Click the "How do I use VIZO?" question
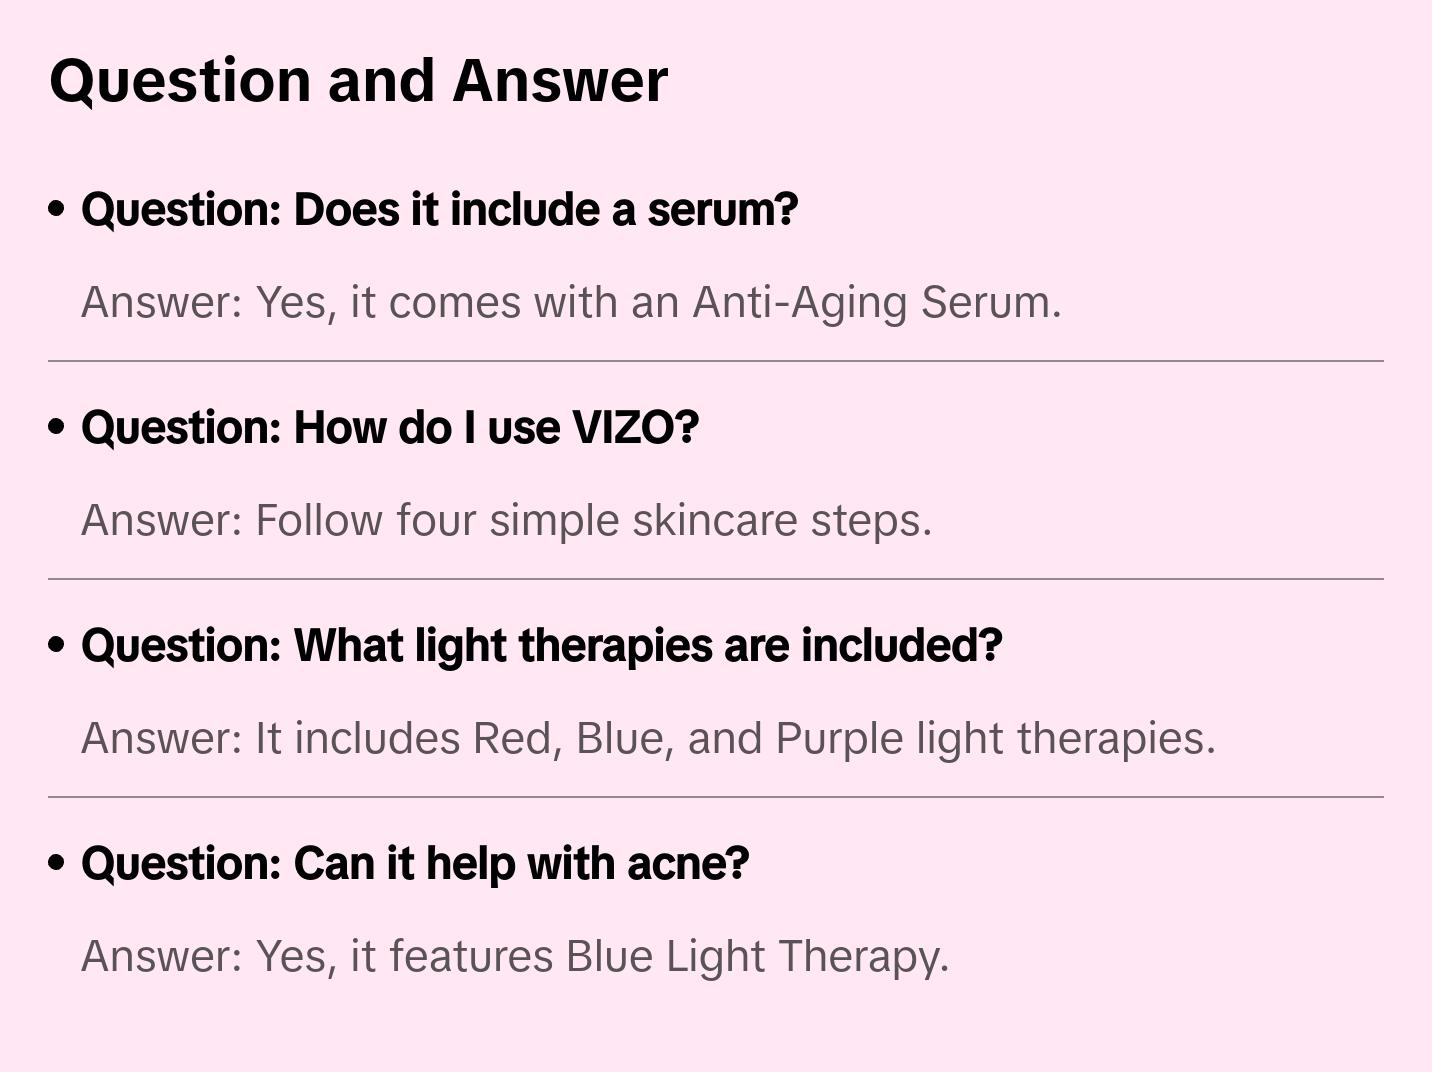This screenshot has width=1432, height=1072. pyautogui.click(x=389, y=427)
